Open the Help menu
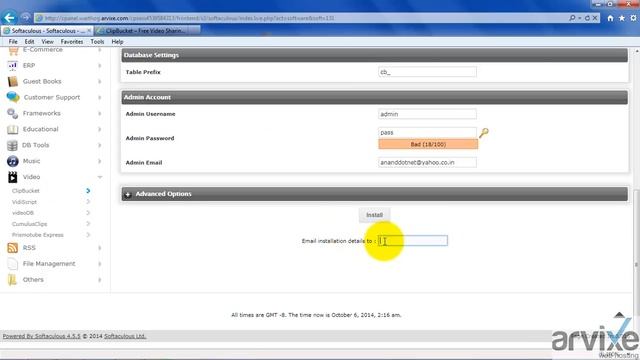 117,42
